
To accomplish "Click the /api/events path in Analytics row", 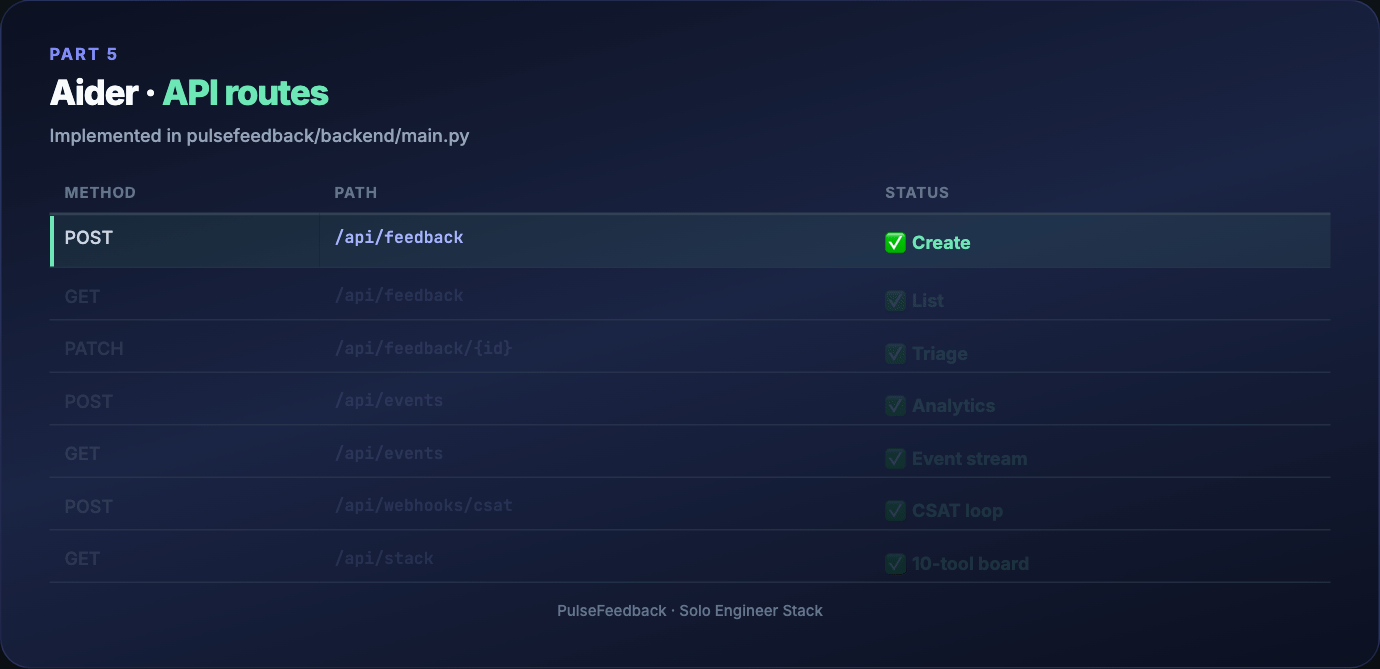I will pyautogui.click(x=389, y=401).
